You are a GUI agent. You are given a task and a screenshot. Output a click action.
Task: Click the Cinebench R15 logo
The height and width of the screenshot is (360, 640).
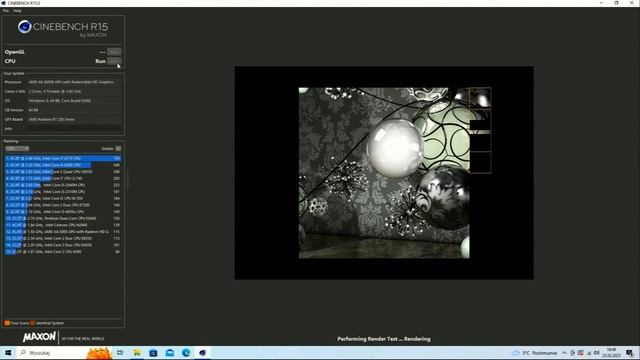click(x=63, y=29)
